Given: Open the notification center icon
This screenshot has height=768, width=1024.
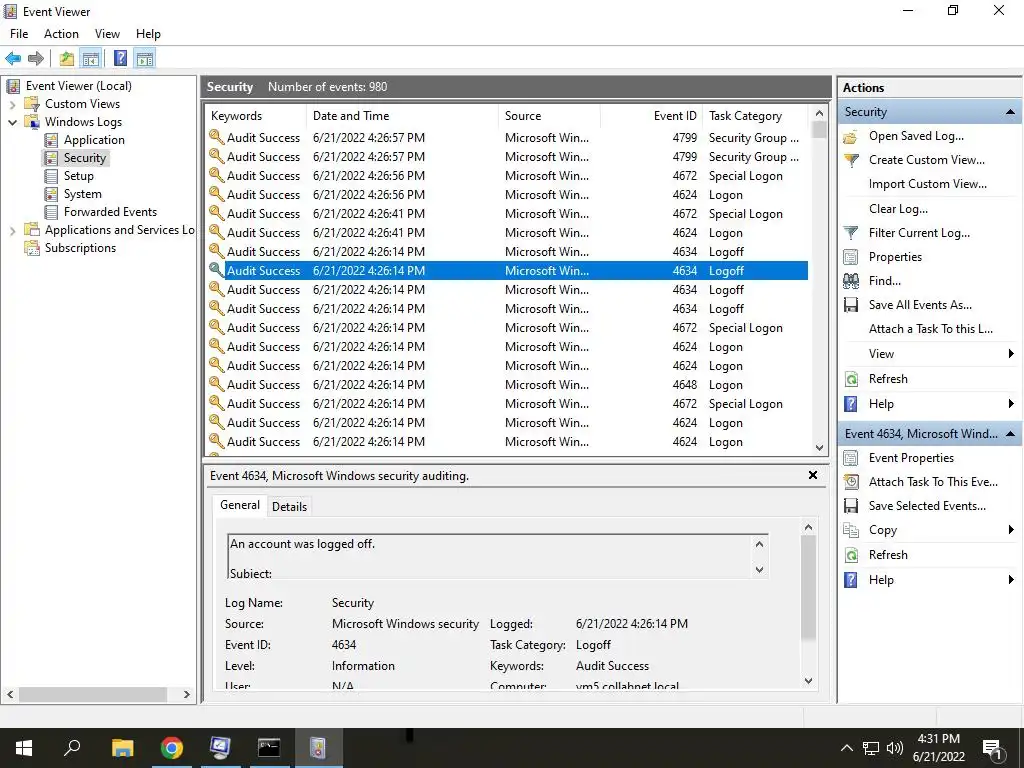Looking at the screenshot, I should coord(993,748).
